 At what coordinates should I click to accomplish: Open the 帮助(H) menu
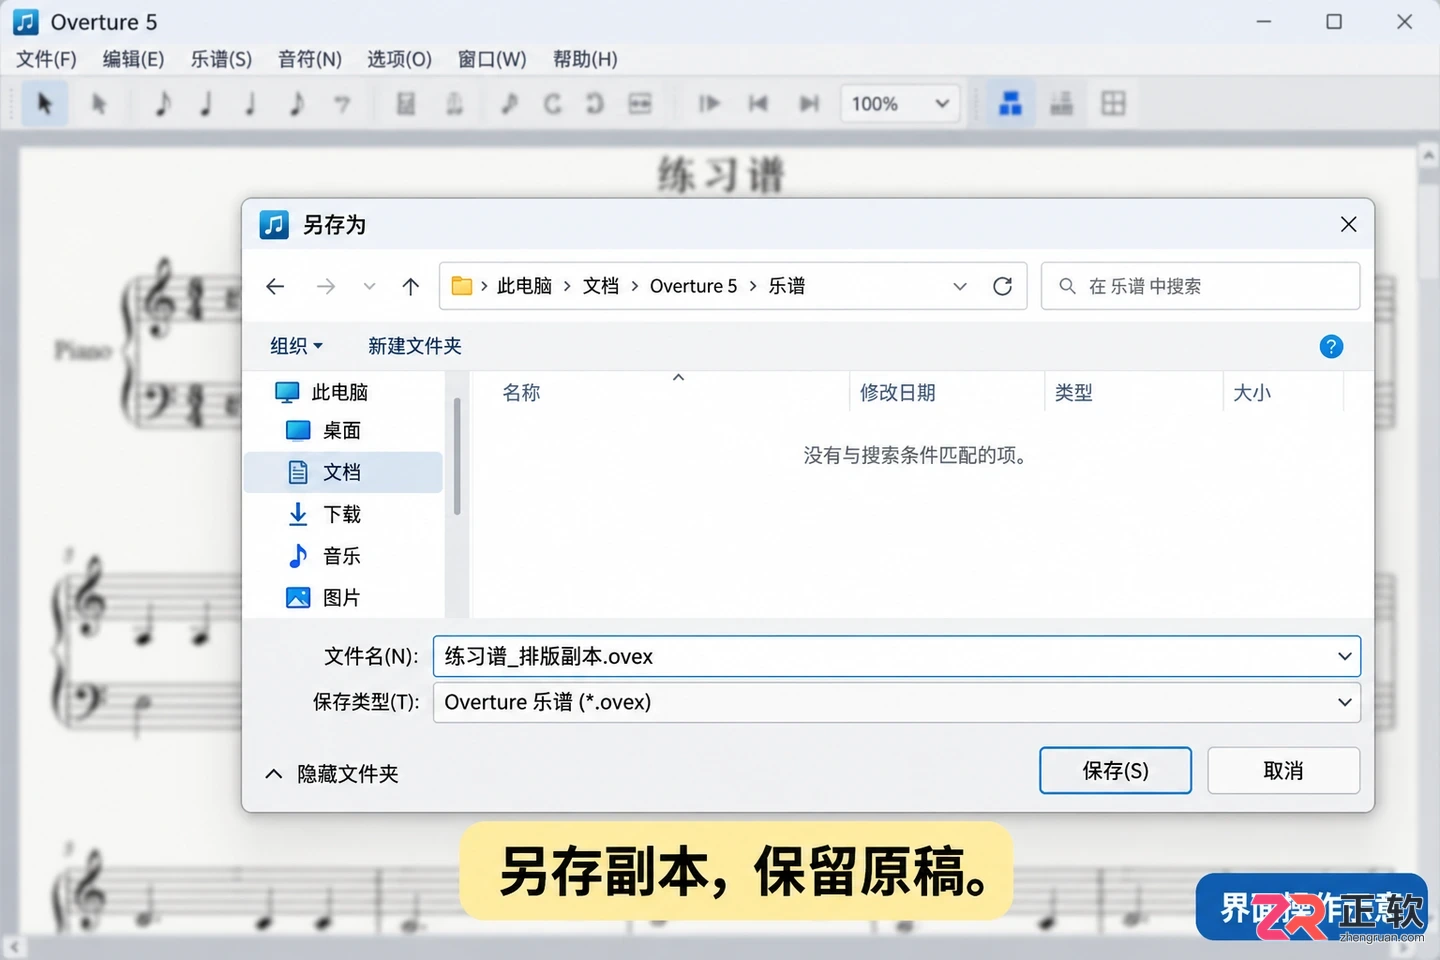pyautogui.click(x=585, y=59)
